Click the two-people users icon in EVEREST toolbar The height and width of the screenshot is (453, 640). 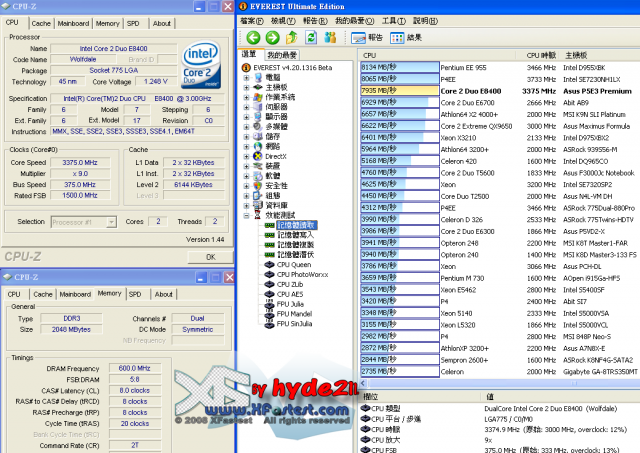pyautogui.click(x=330, y=38)
